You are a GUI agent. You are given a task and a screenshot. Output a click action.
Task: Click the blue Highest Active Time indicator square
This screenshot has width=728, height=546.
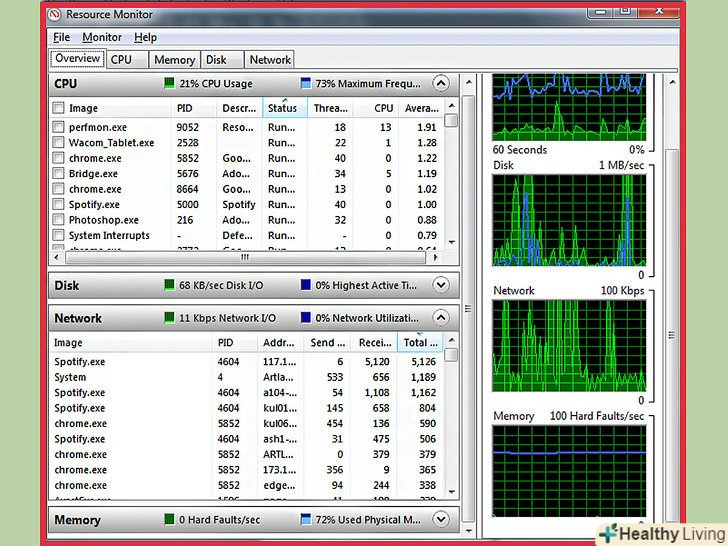(306, 285)
